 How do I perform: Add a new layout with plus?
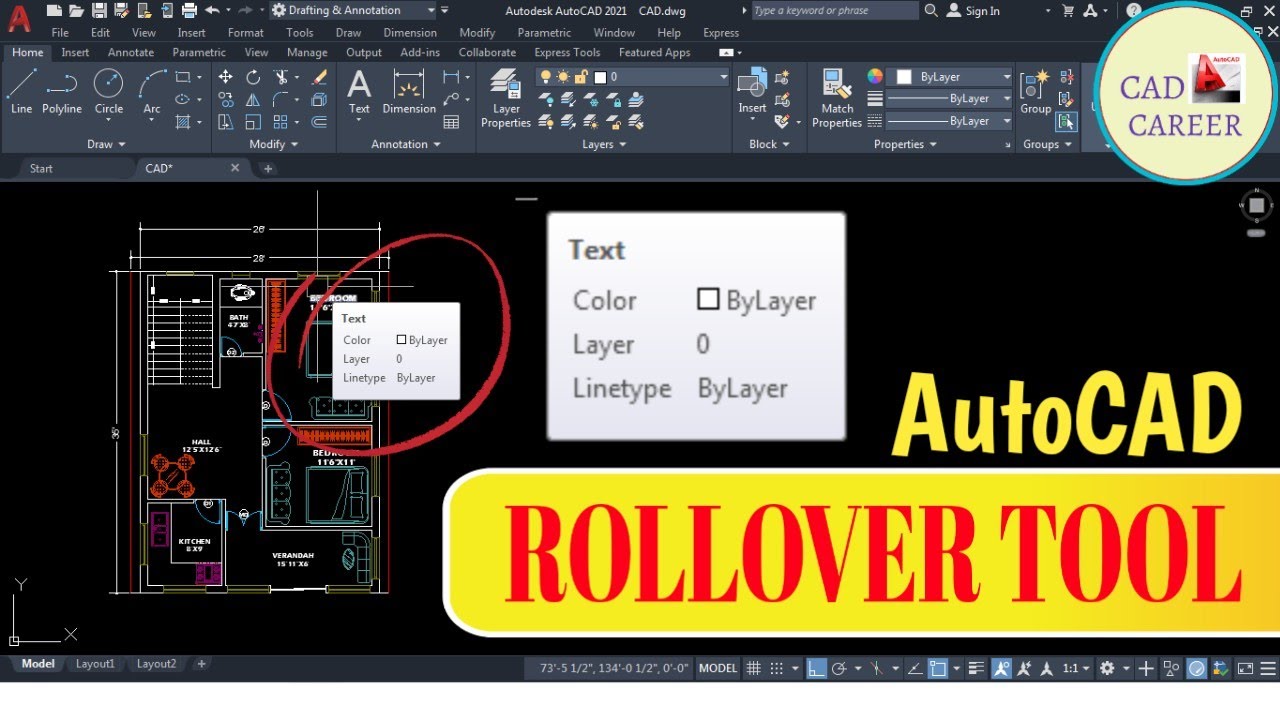(201, 664)
